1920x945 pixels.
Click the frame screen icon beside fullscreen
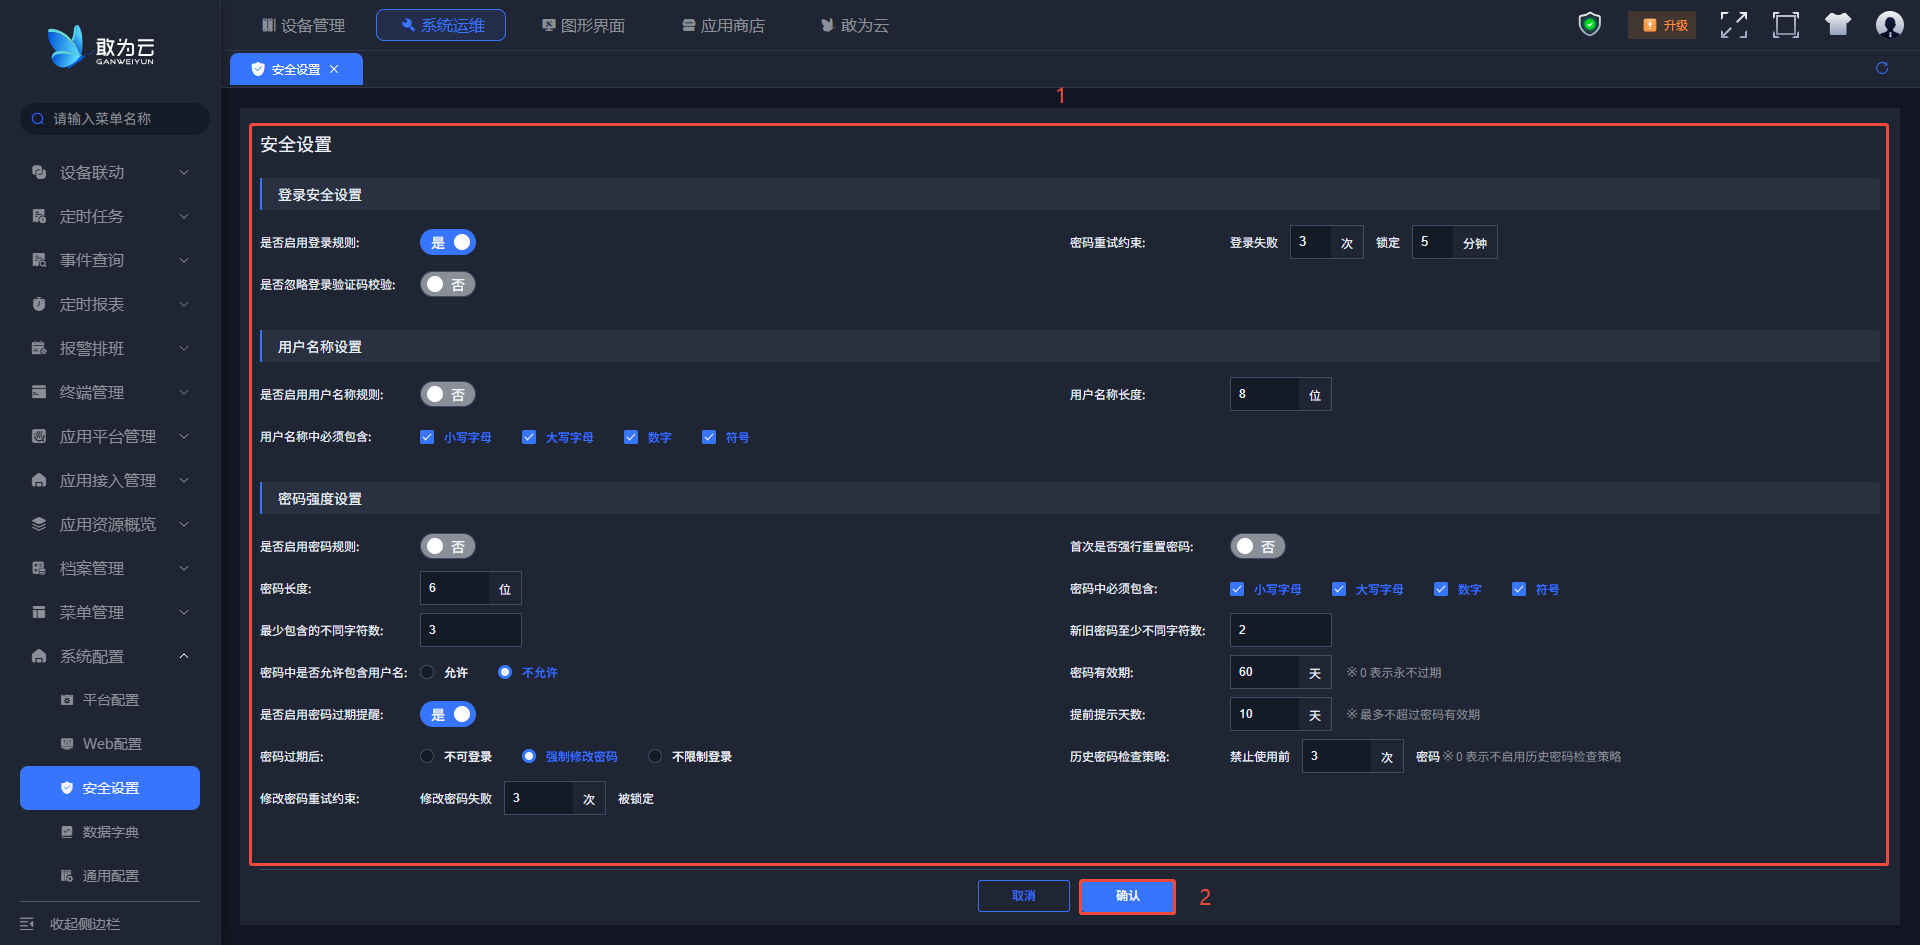[1785, 25]
